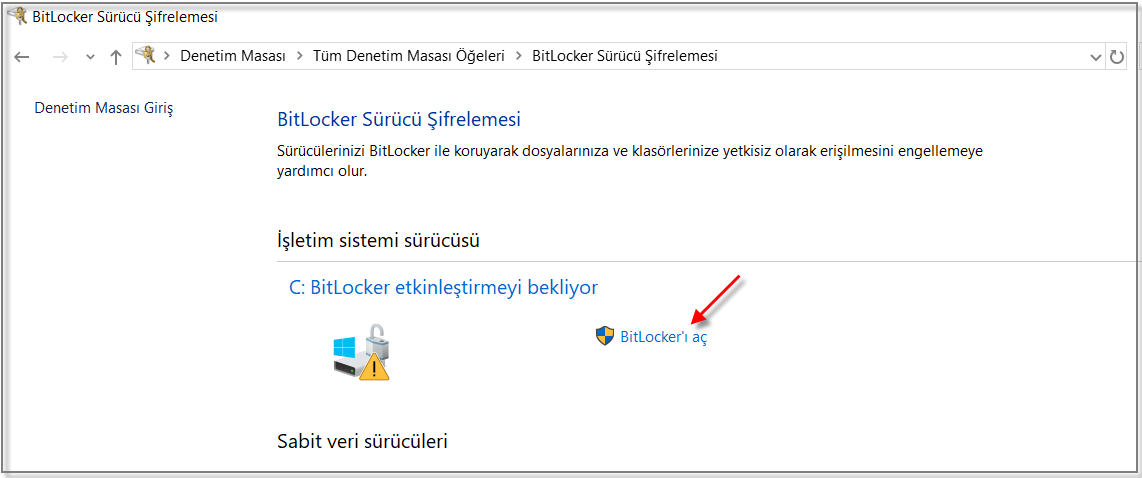Expand chevron after Tüm Denetim Masası Öğeleri
Image resolution: width=1142 pixels, height=478 pixels.
518,56
